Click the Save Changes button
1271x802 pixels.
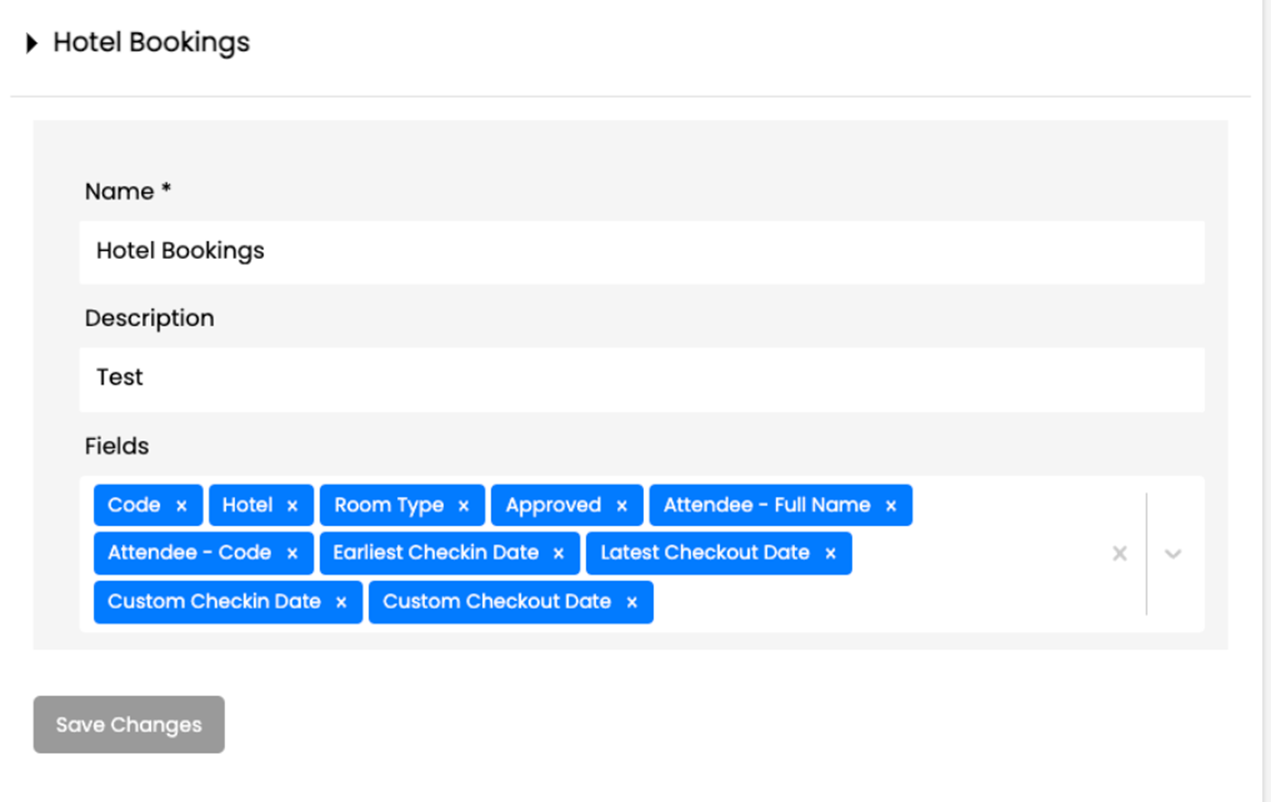tap(129, 725)
